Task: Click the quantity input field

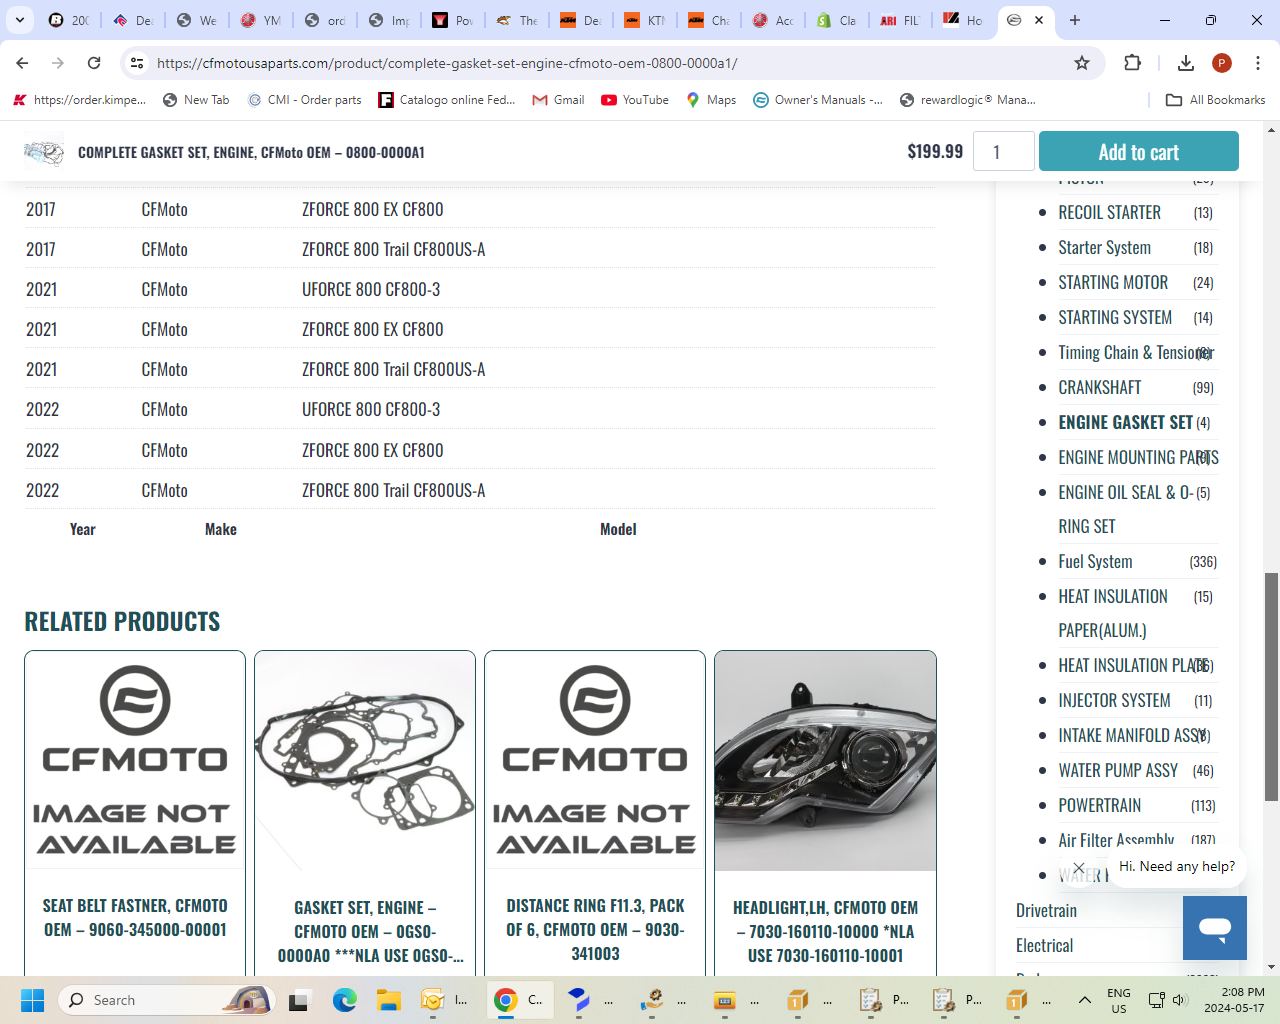Action: (1003, 152)
